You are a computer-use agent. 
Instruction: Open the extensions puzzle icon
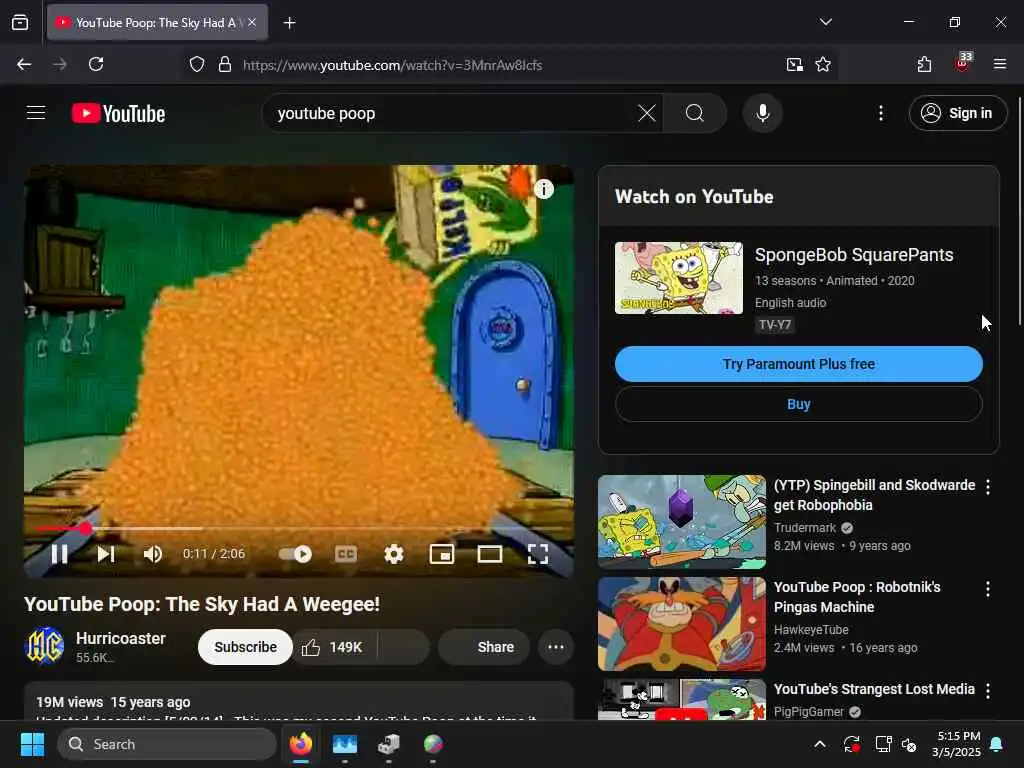[x=925, y=64]
